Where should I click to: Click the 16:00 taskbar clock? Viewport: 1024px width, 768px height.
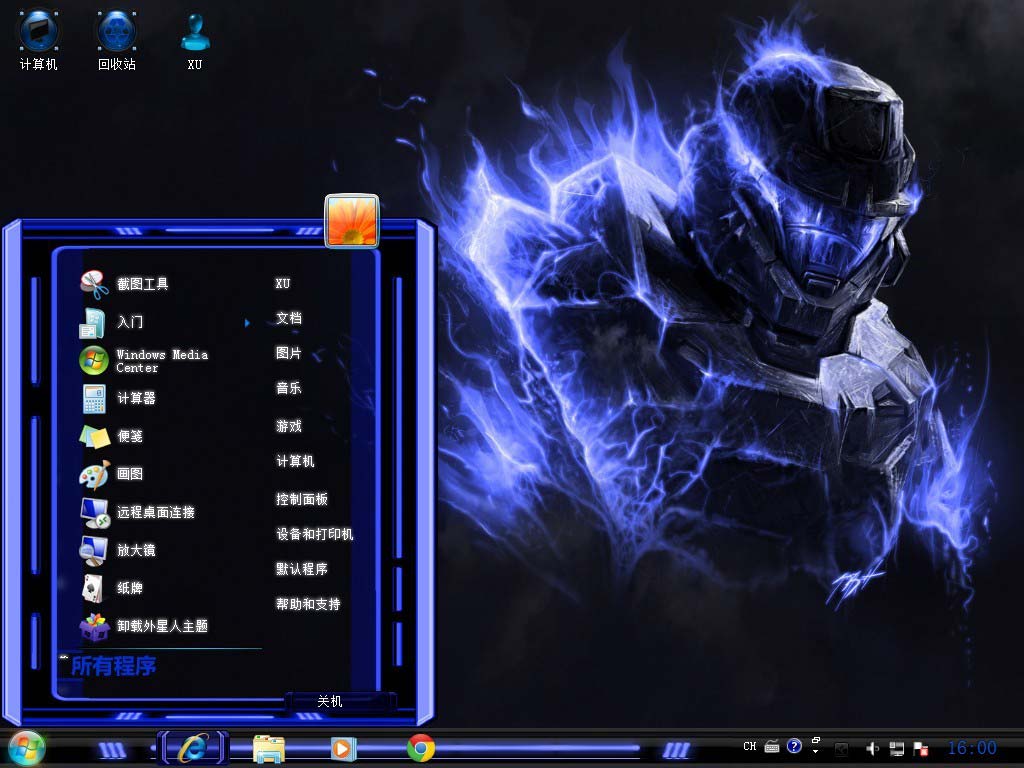(972, 748)
